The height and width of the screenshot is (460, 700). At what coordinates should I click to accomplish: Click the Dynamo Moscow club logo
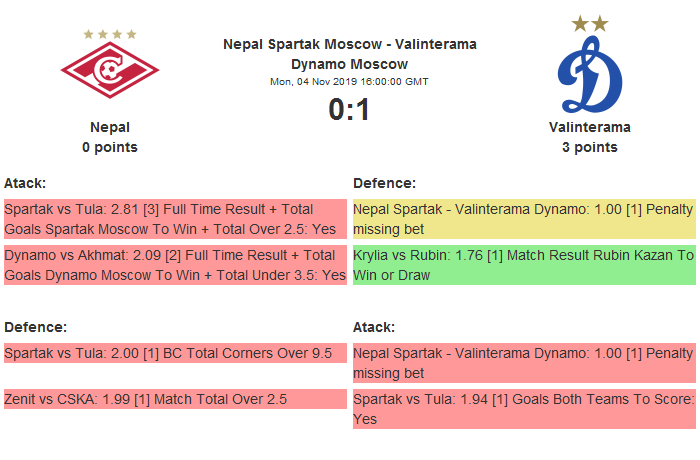click(589, 76)
